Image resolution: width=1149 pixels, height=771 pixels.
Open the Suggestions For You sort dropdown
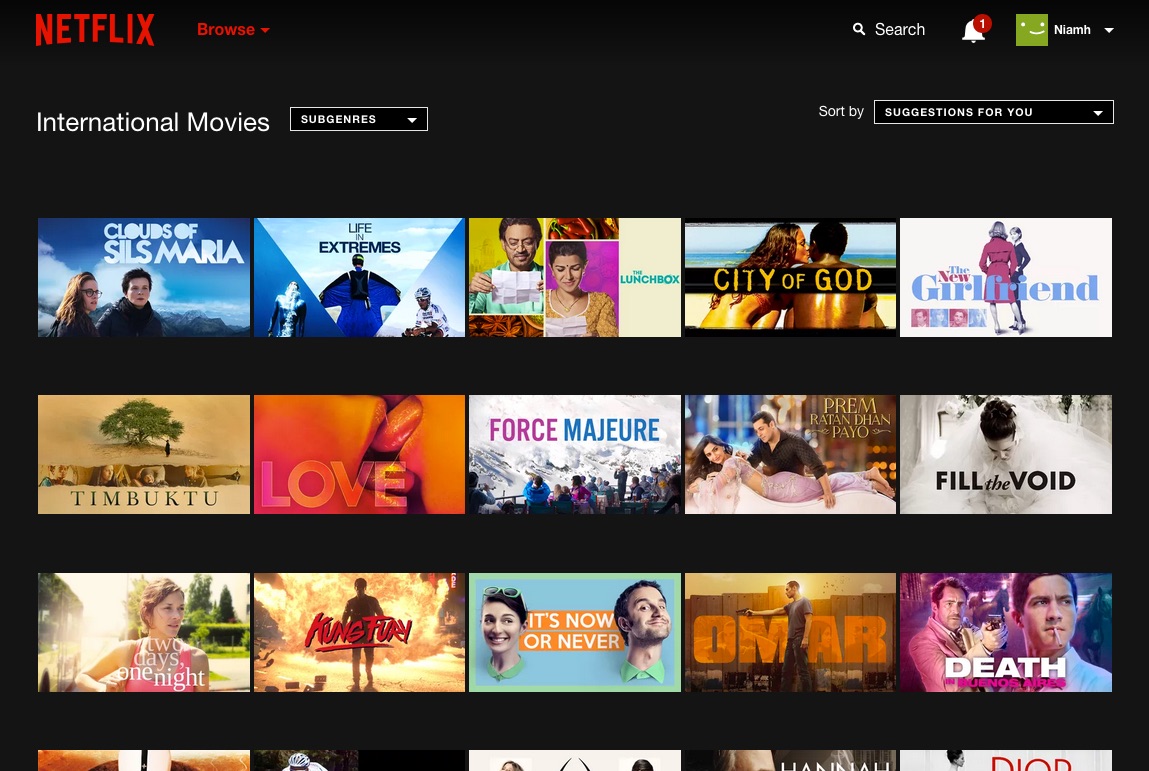tap(994, 112)
